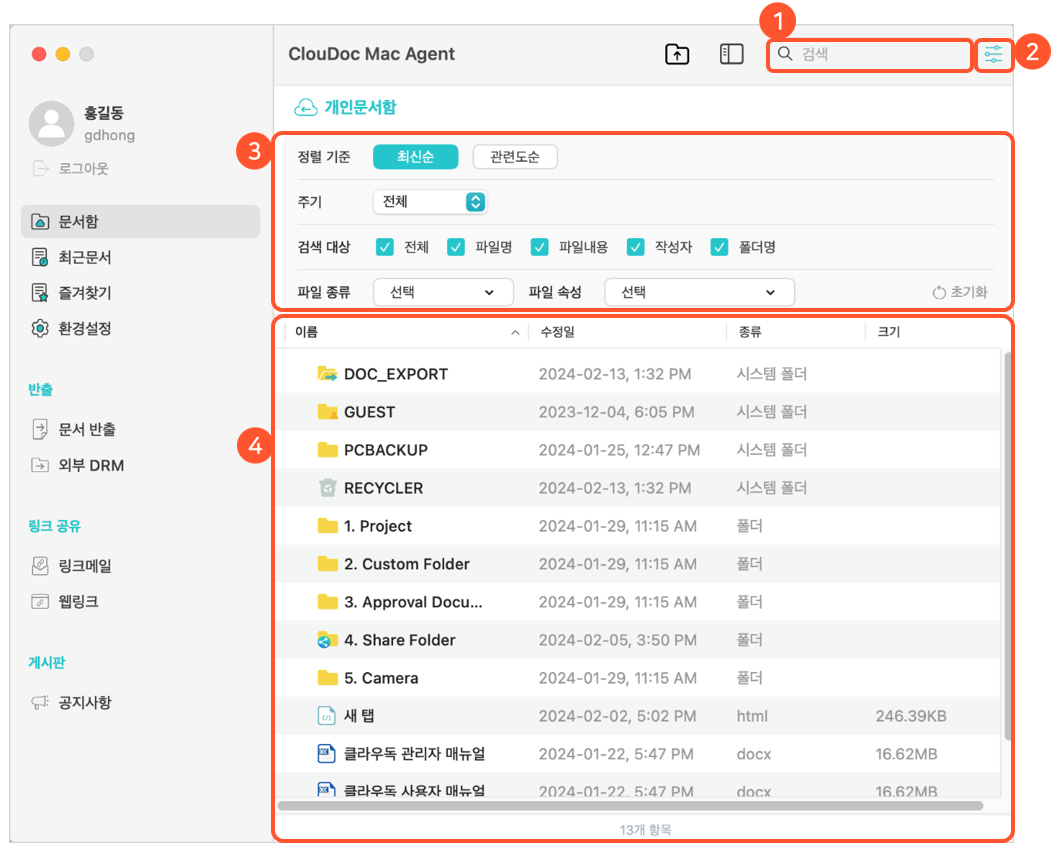Toggle the 파일내용 checkbox
Viewport: 1057px width, 849px height.
click(x=539, y=247)
